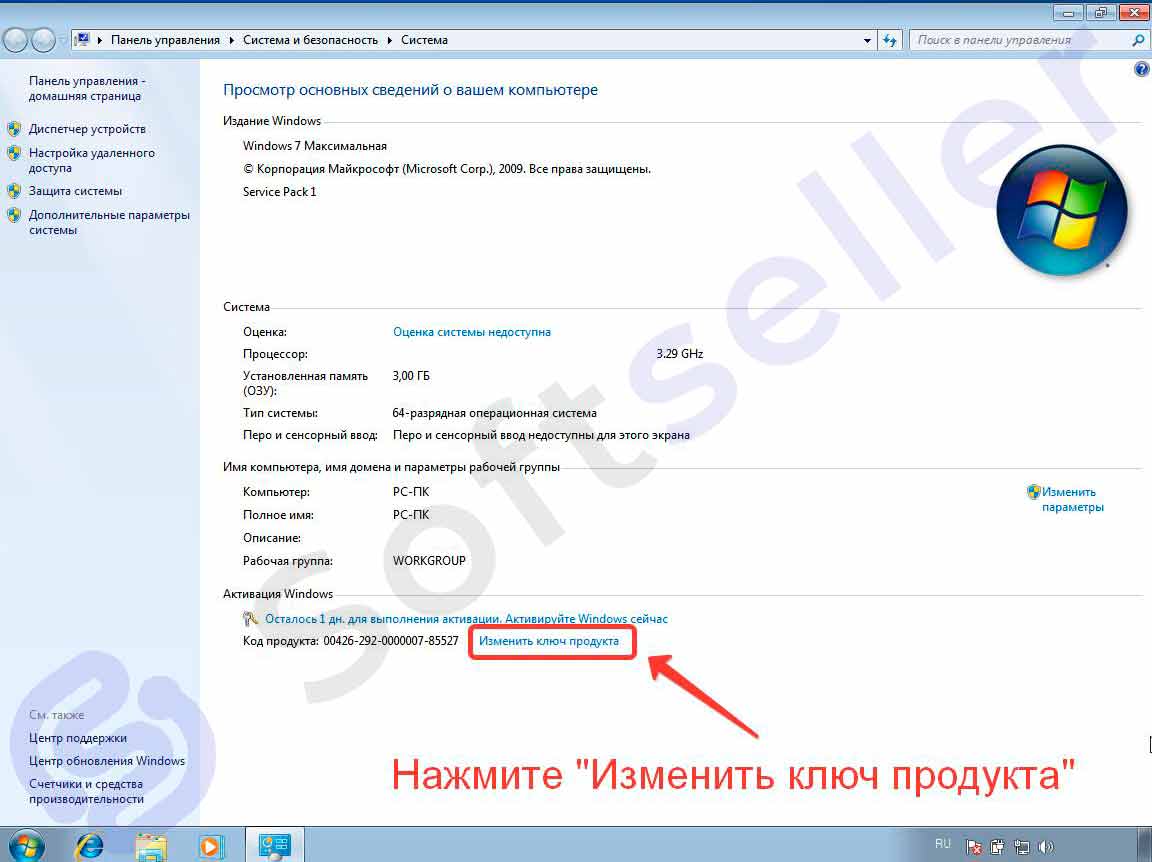Image resolution: width=1152 pixels, height=862 pixels.
Task: Switch input language via RU indicator
Action: coord(942,844)
